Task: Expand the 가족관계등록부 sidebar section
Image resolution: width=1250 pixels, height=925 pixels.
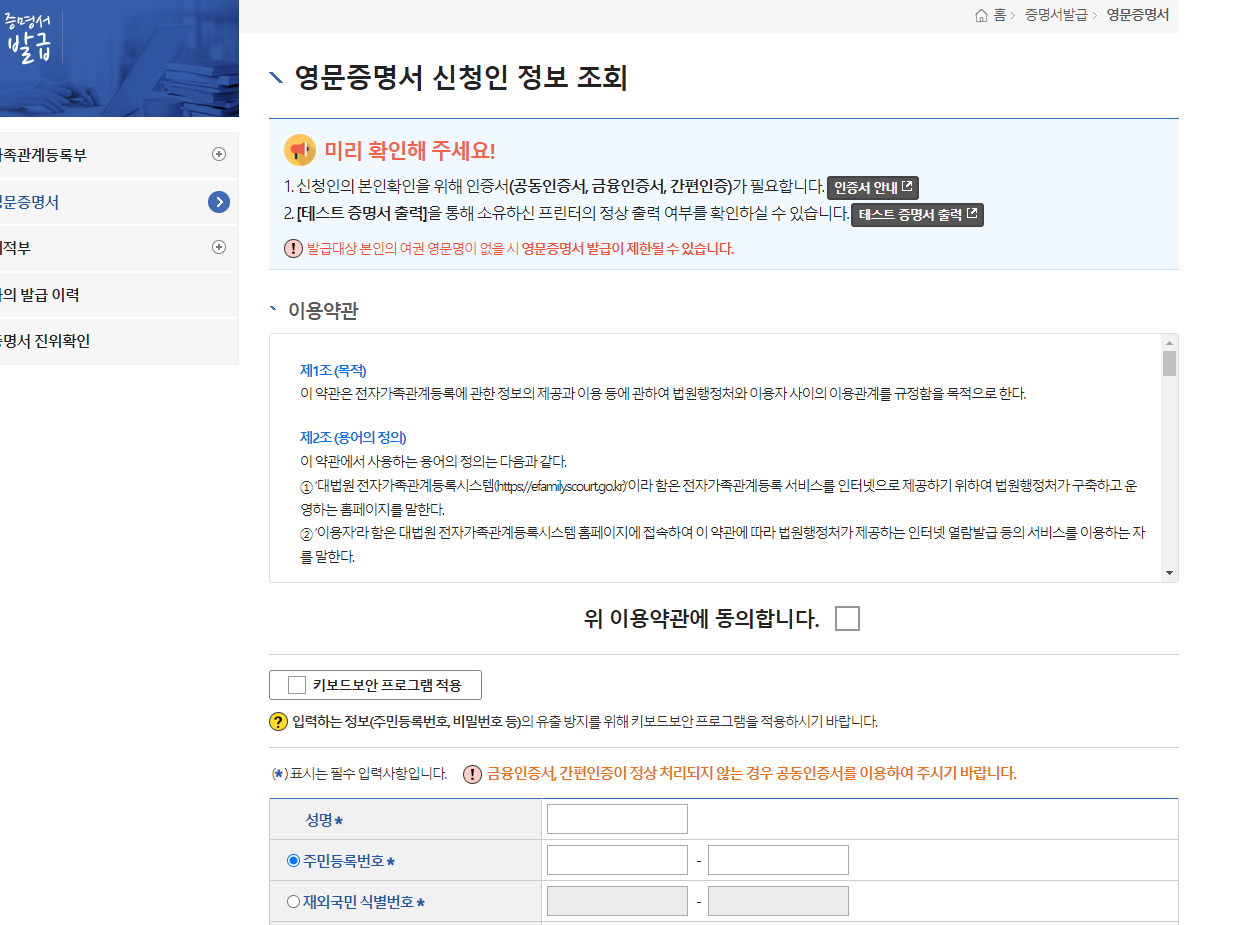Action: point(218,154)
